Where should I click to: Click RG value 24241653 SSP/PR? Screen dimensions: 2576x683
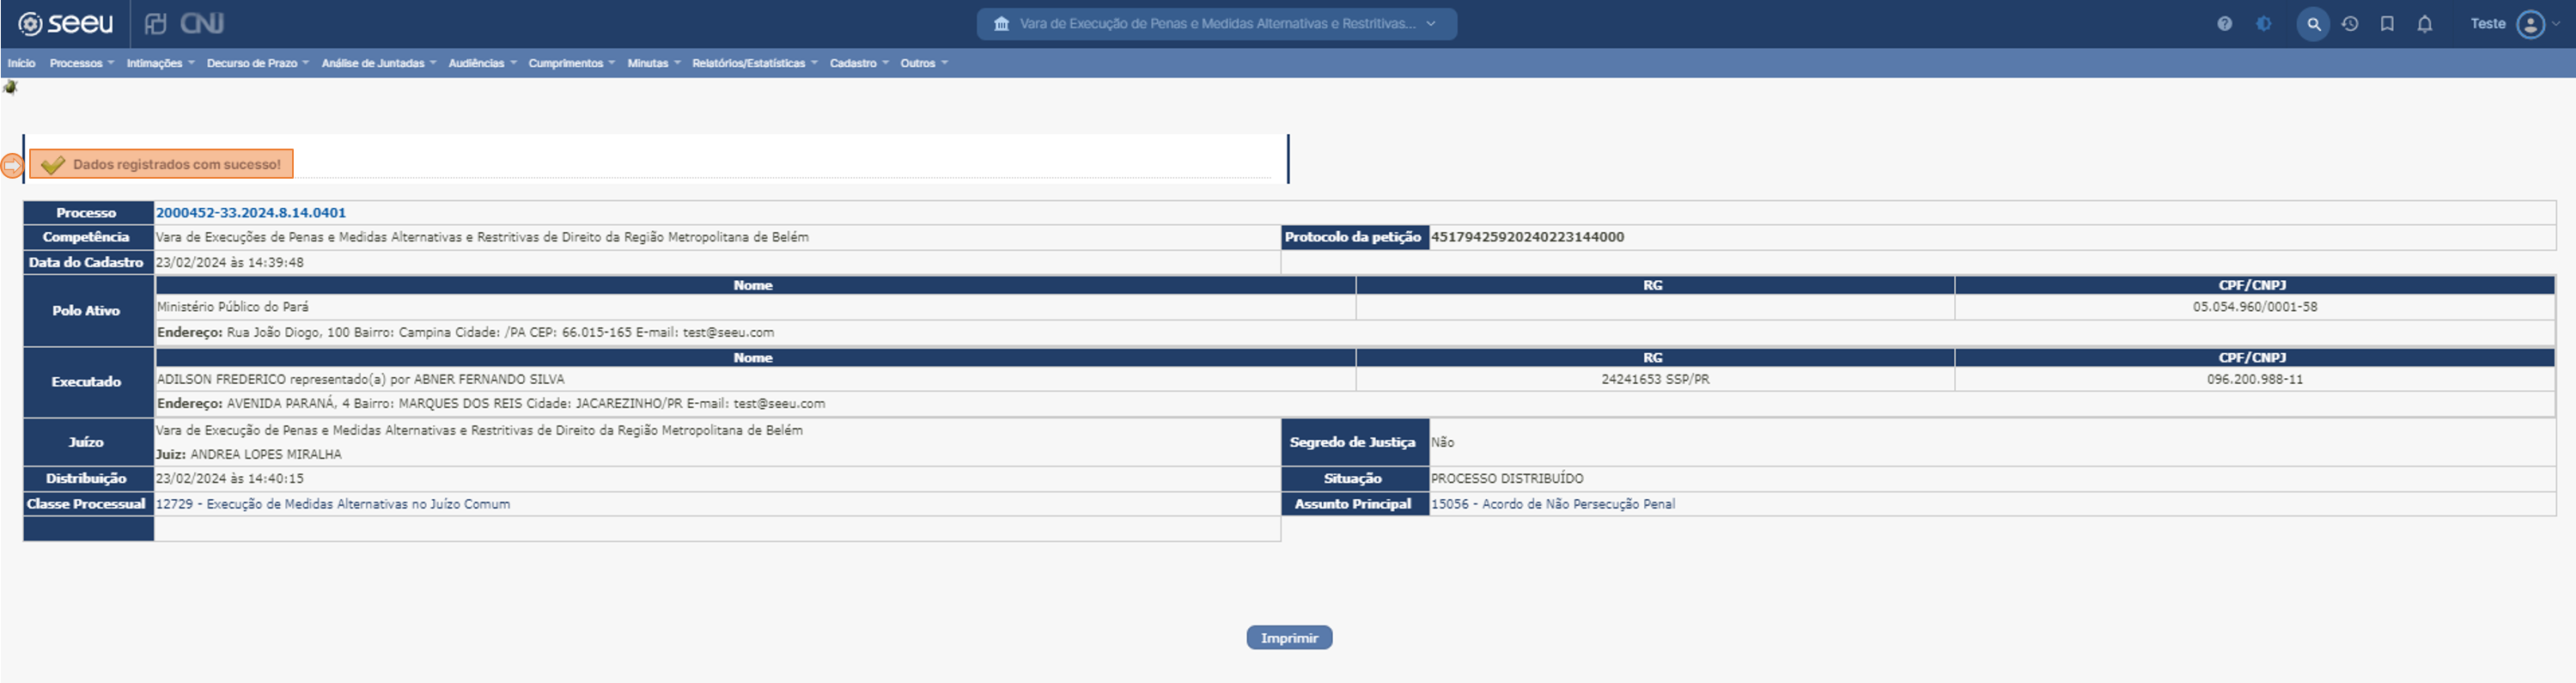1655,379
